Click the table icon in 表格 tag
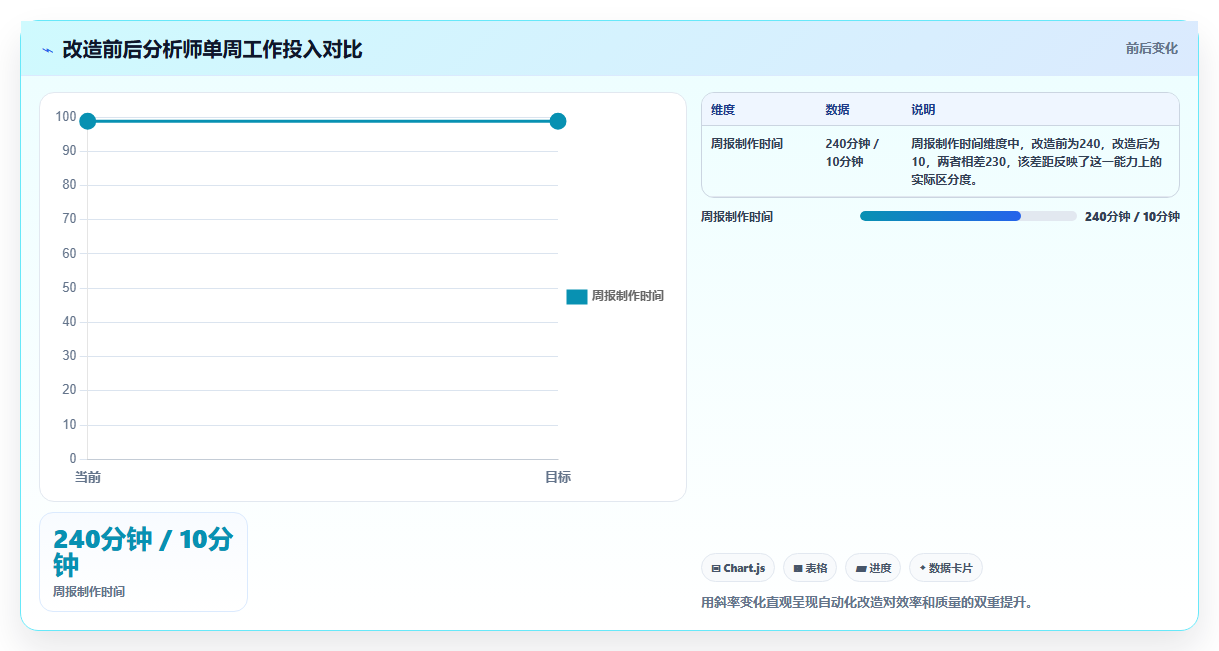This screenshot has height=651, width=1219. (798, 568)
